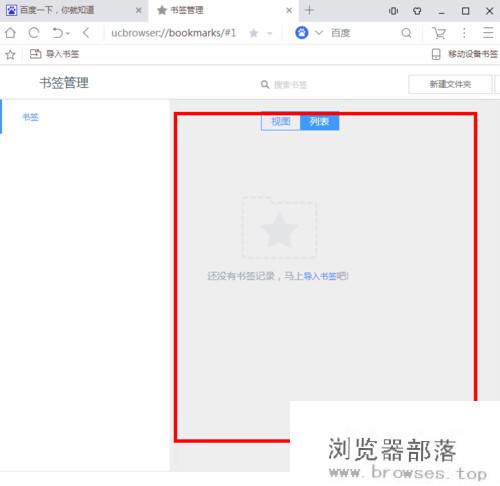Screen dimensions: 500x486
Task: Reload the page with refresh icon
Action: pos(34,33)
